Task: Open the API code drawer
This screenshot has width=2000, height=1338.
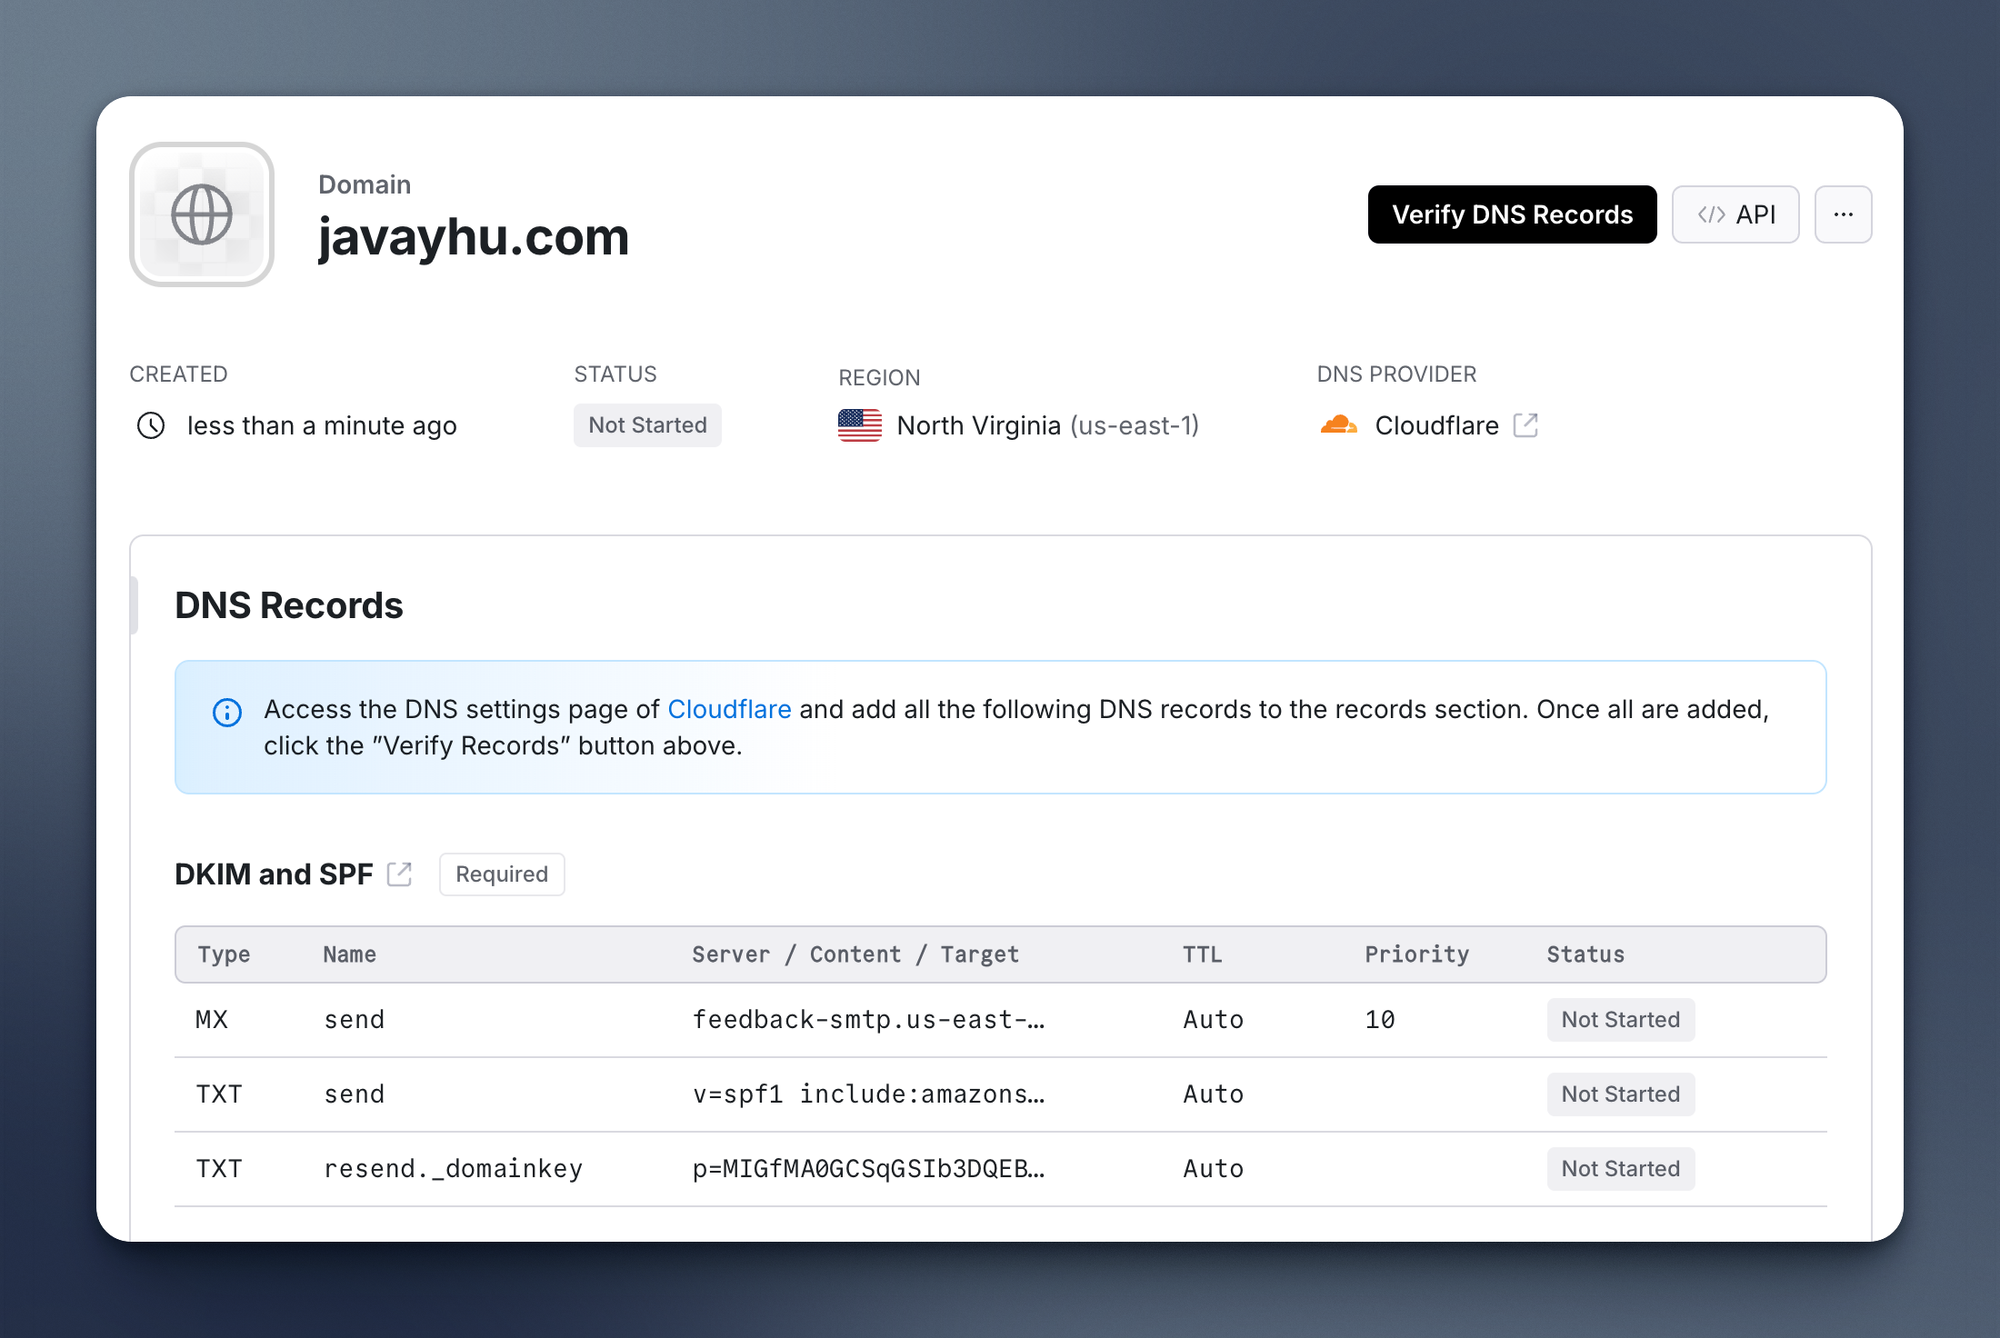Action: coord(1735,214)
